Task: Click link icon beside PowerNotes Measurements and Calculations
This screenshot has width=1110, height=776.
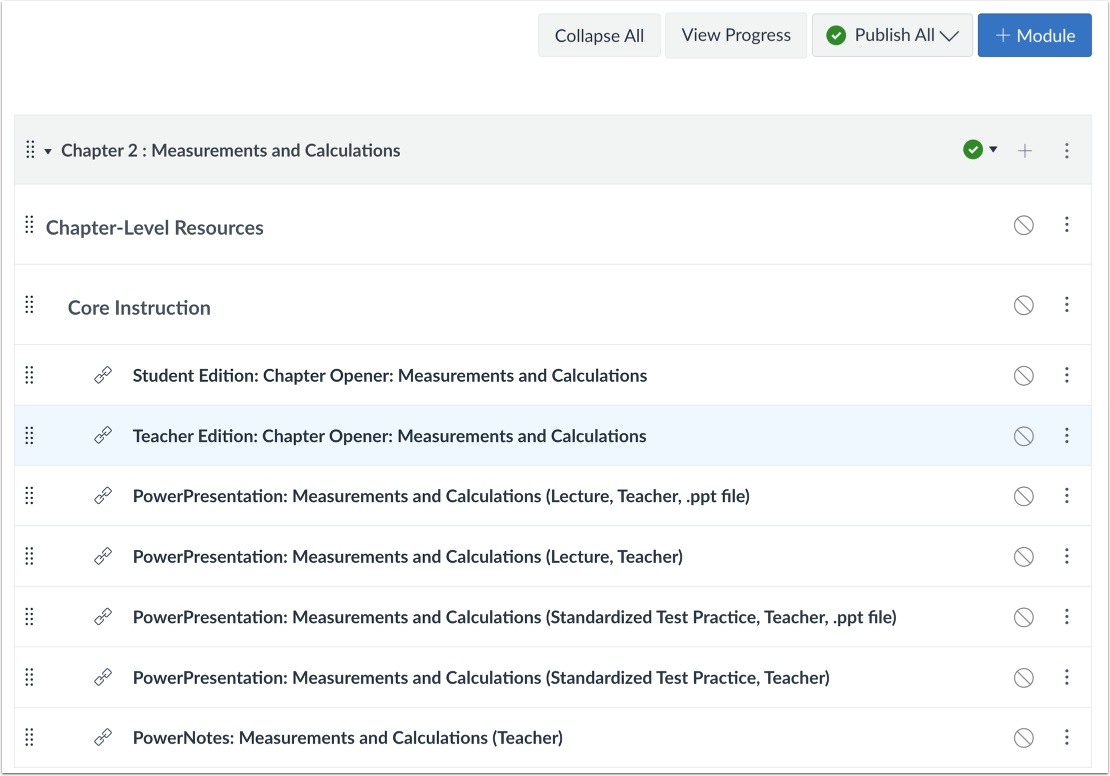Action: pyautogui.click(x=103, y=738)
